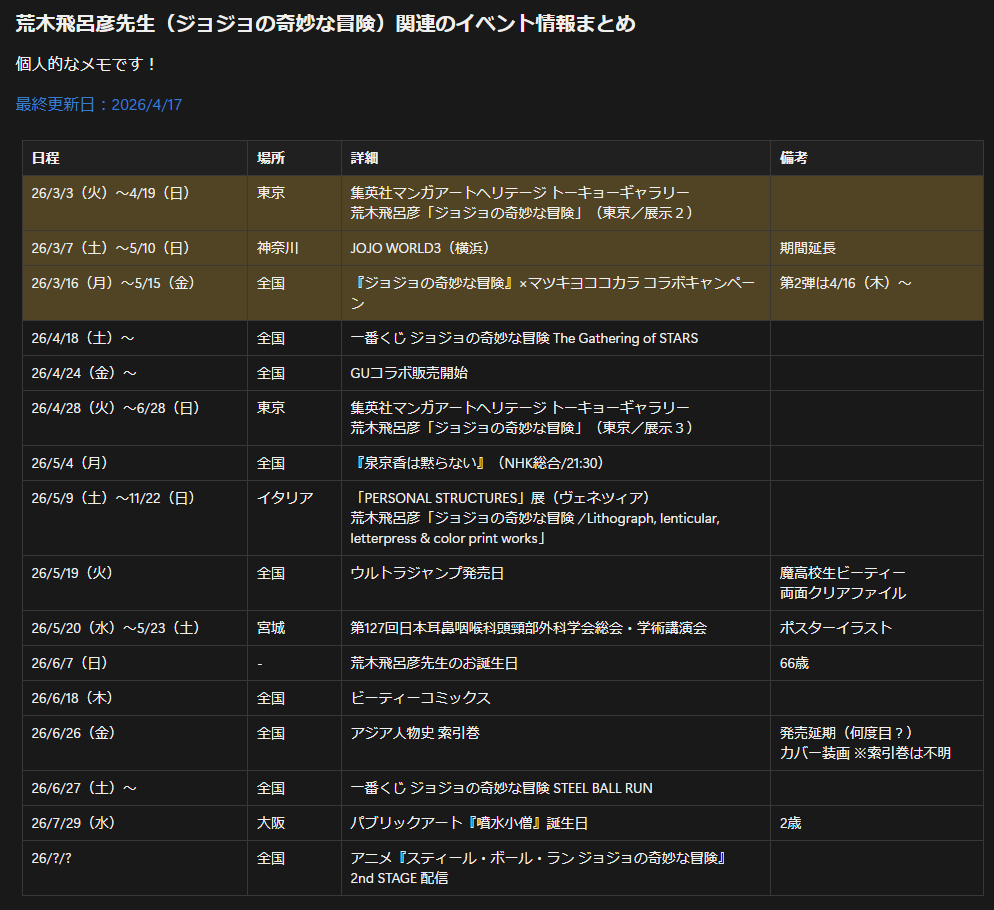This screenshot has height=910, width=994.
Task: Select date cell 26/3/16（月）～5/15（金）
Action: pyautogui.click(x=135, y=293)
